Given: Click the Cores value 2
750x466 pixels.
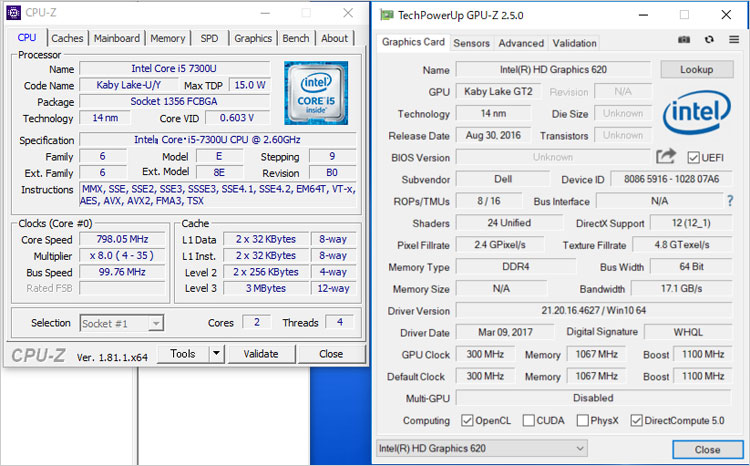Looking at the screenshot, I should 257,322.
